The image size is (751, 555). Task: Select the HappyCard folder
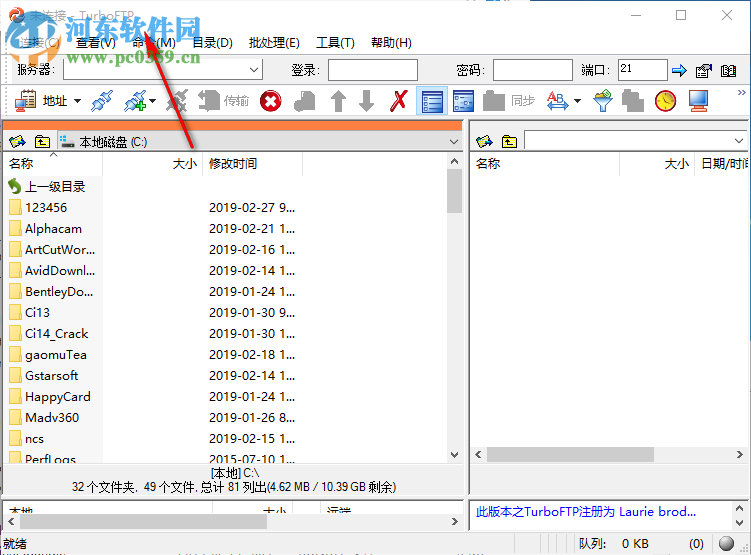(50, 396)
